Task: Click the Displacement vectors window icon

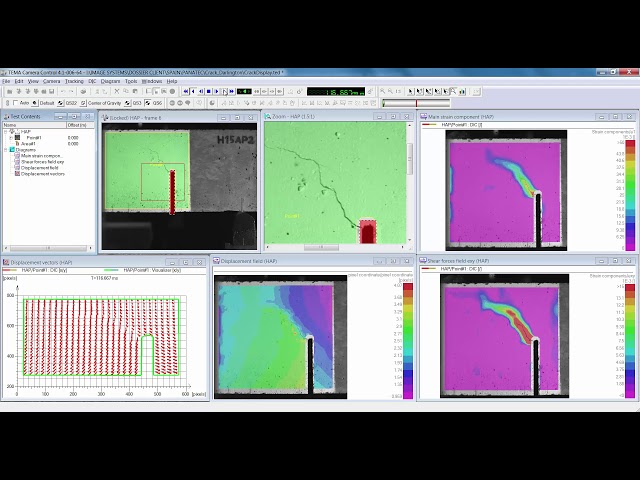Action: (6, 262)
